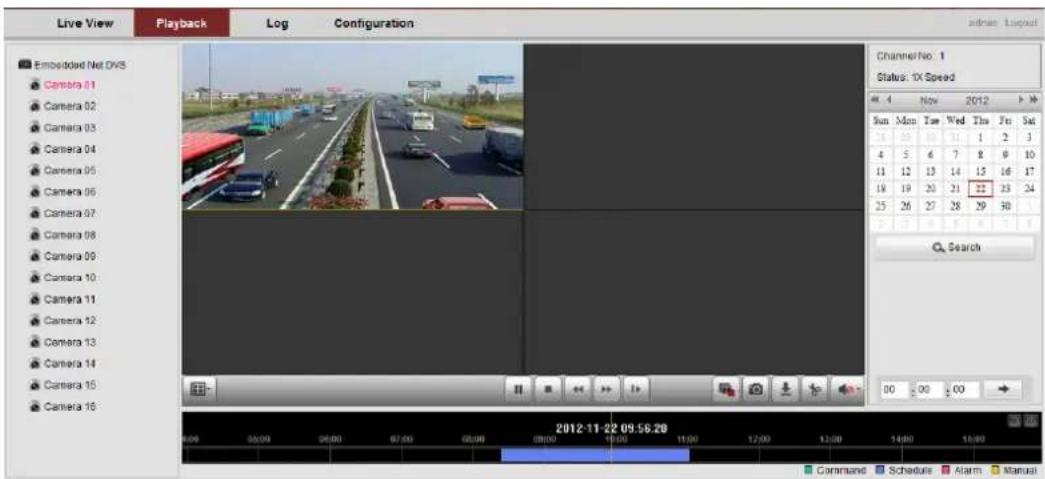The image size is (1045, 479).
Task: Choose Camera 10
Action: click(x=64, y=278)
